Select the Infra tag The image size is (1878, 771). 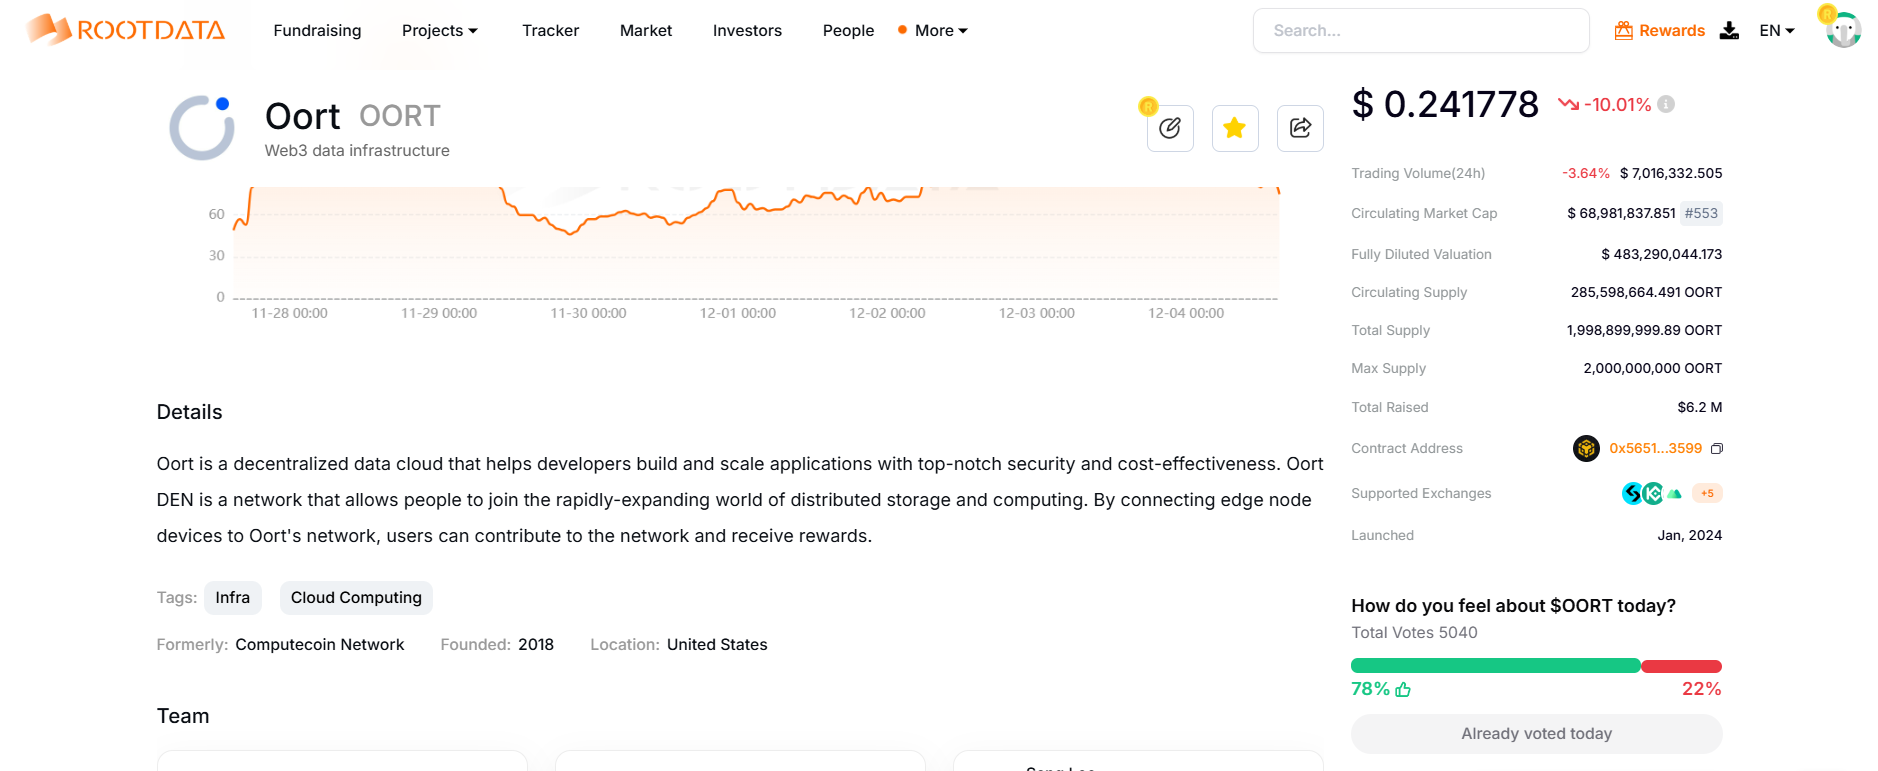(233, 598)
